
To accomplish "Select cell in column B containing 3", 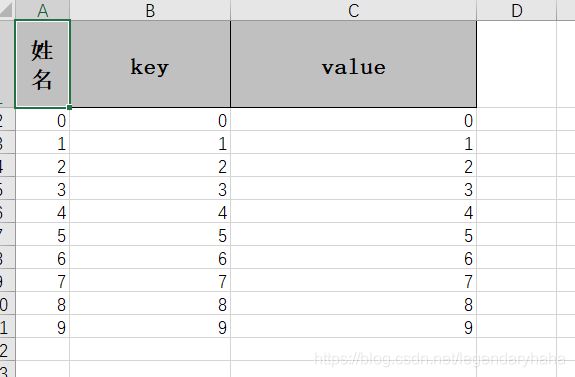I will click(x=150, y=188).
